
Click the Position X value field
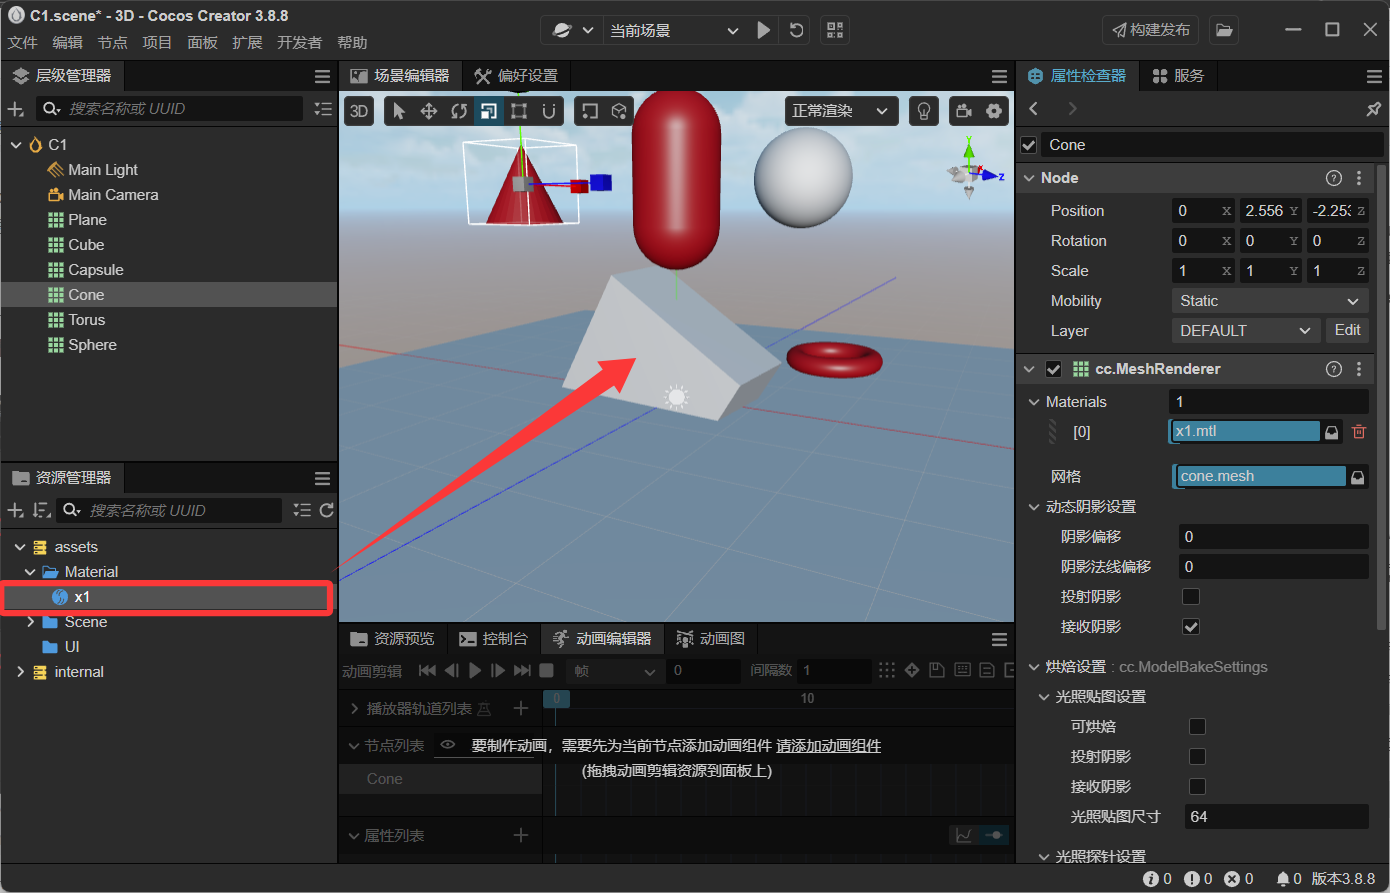coord(1204,211)
